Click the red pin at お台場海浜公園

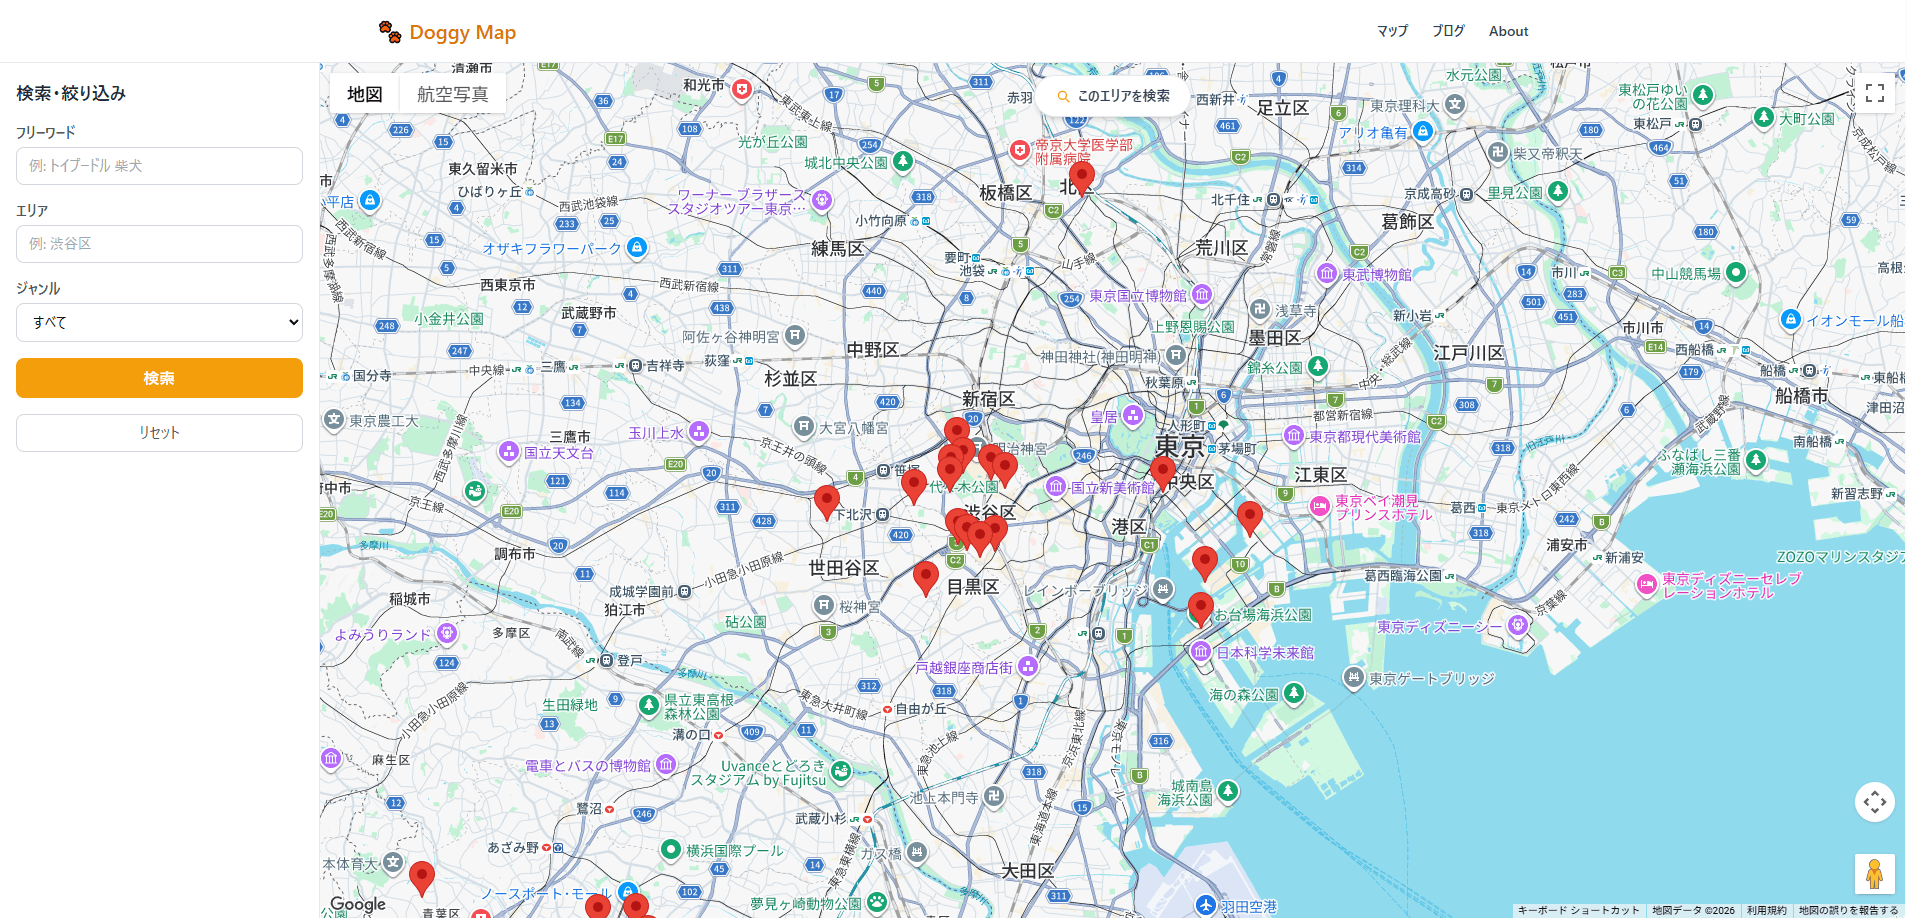(x=1201, y=609)
